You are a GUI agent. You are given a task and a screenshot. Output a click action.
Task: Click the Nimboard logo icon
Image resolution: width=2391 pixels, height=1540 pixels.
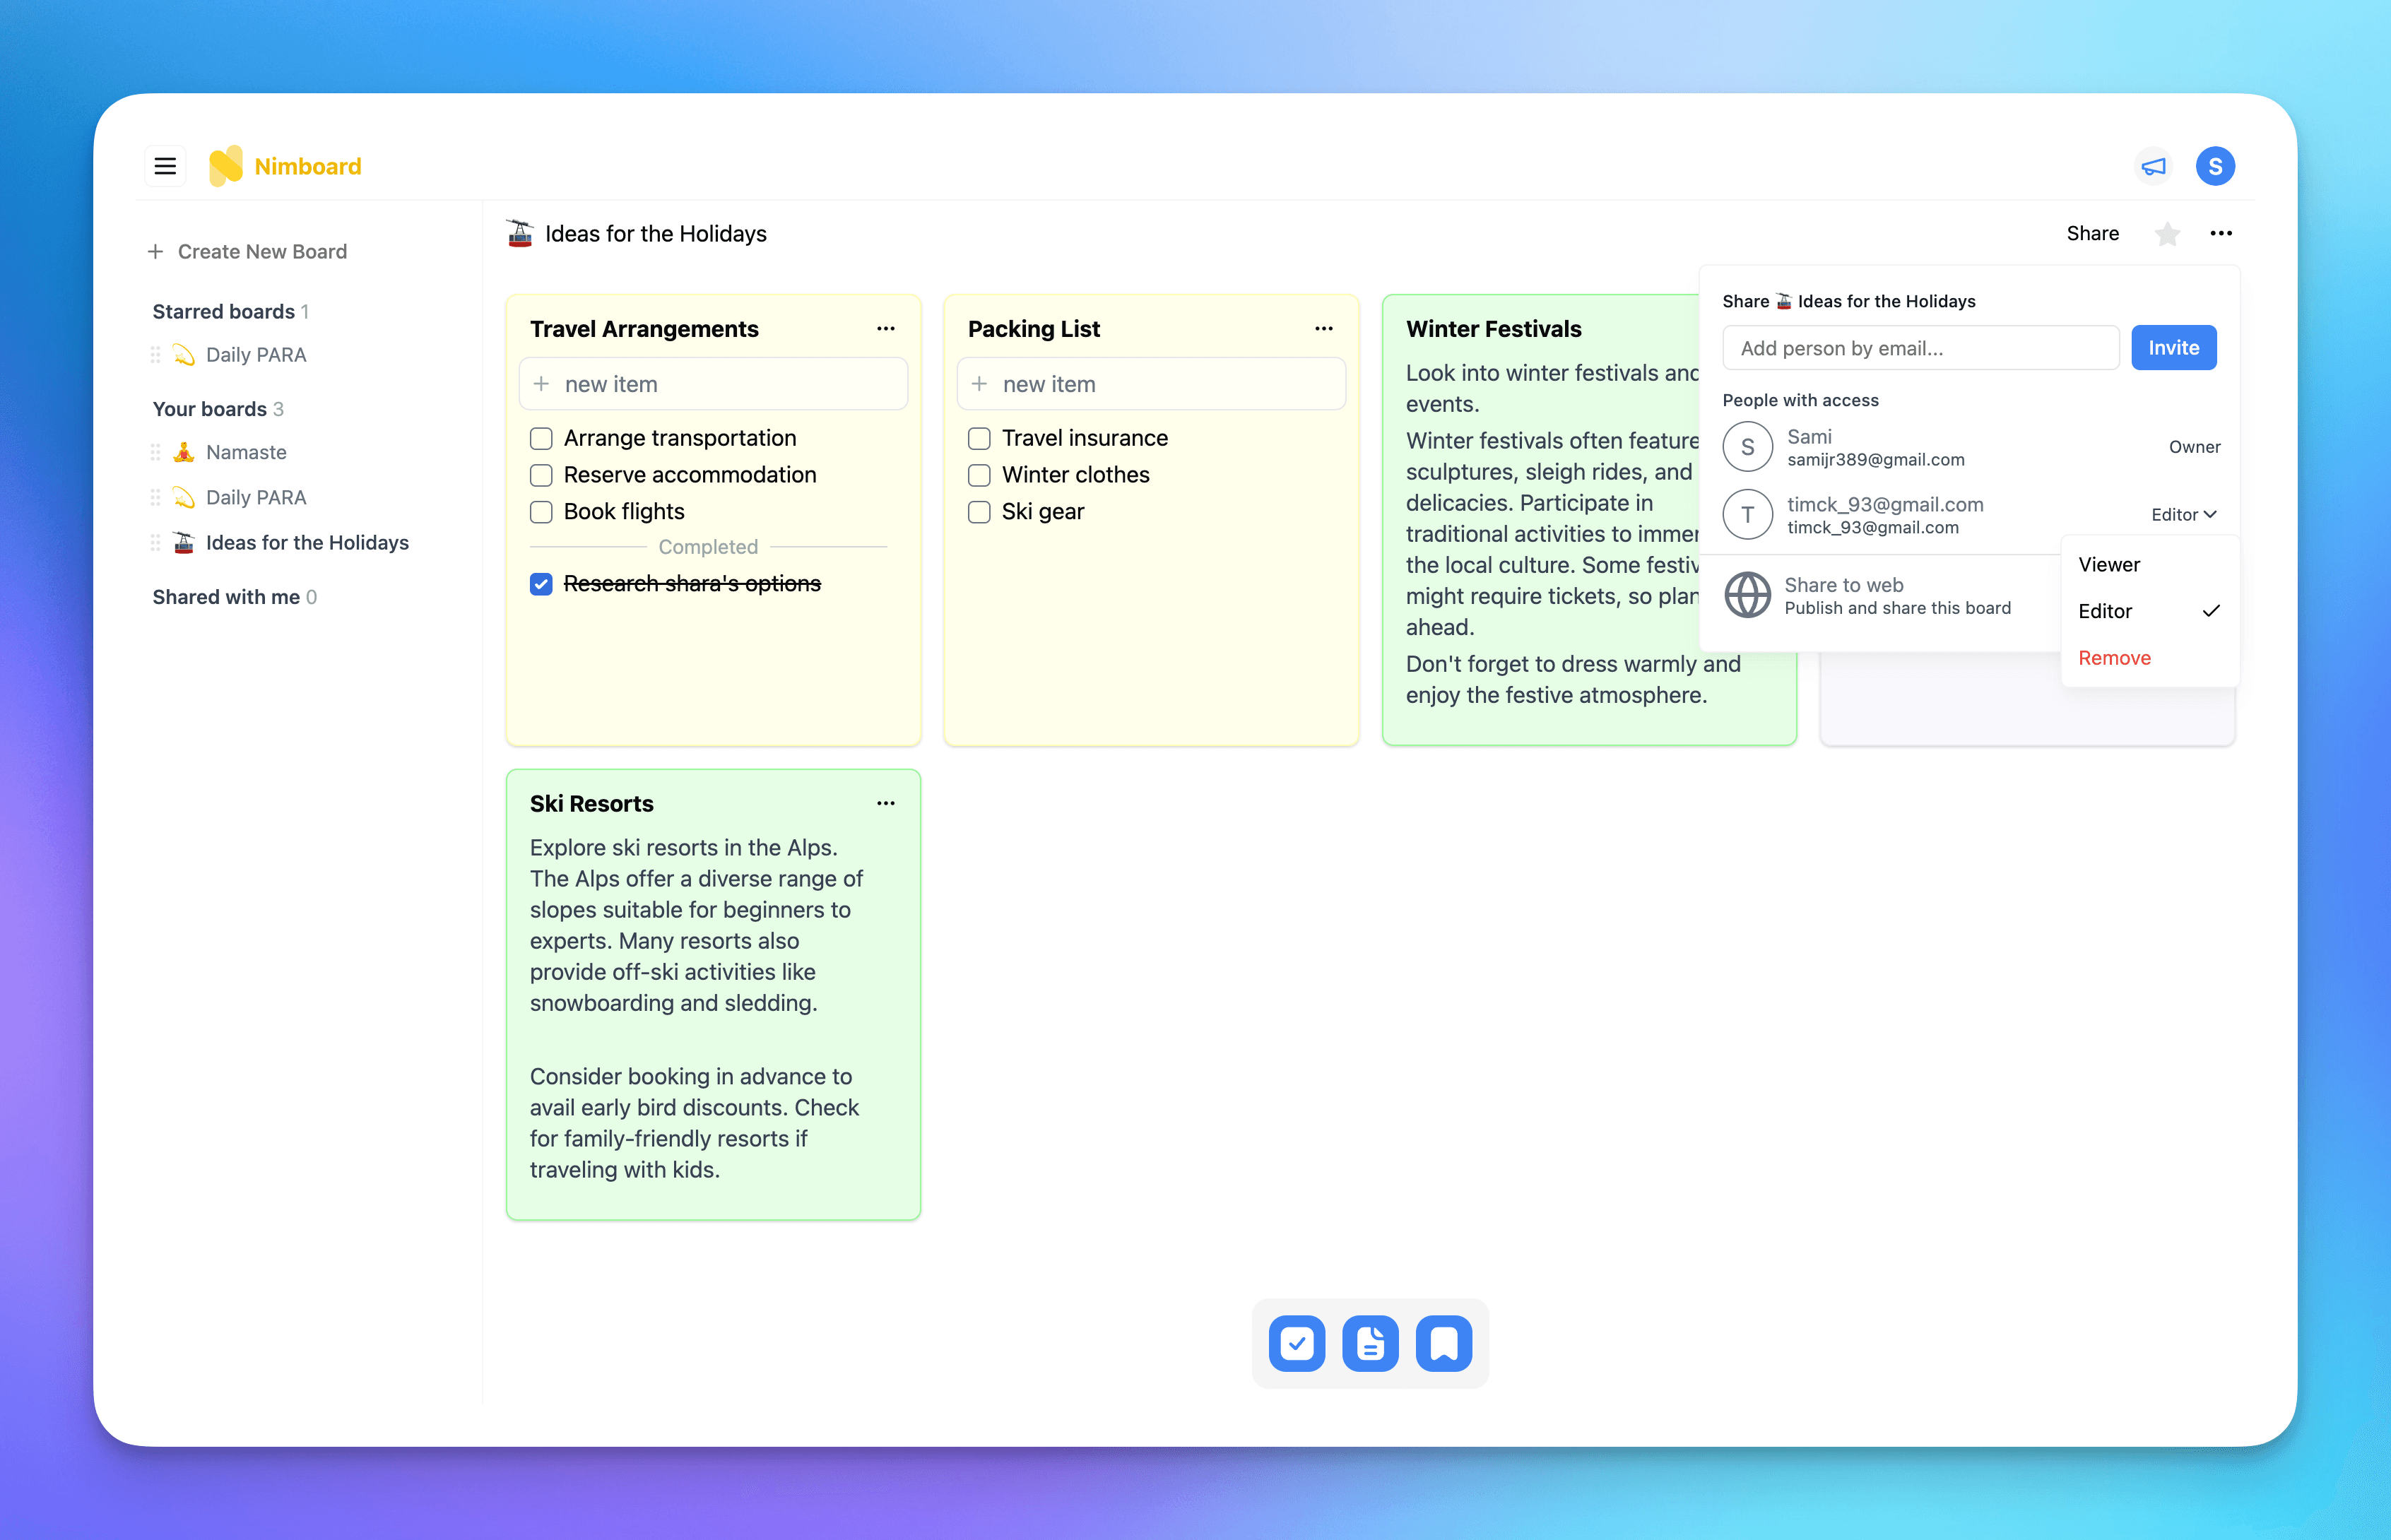click(228, 165)
